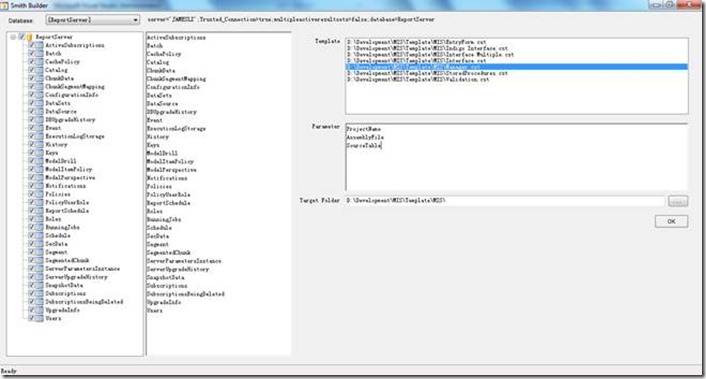Click the Ready status bar text
This screenshot has height=379, width=706.
(9, 371)
